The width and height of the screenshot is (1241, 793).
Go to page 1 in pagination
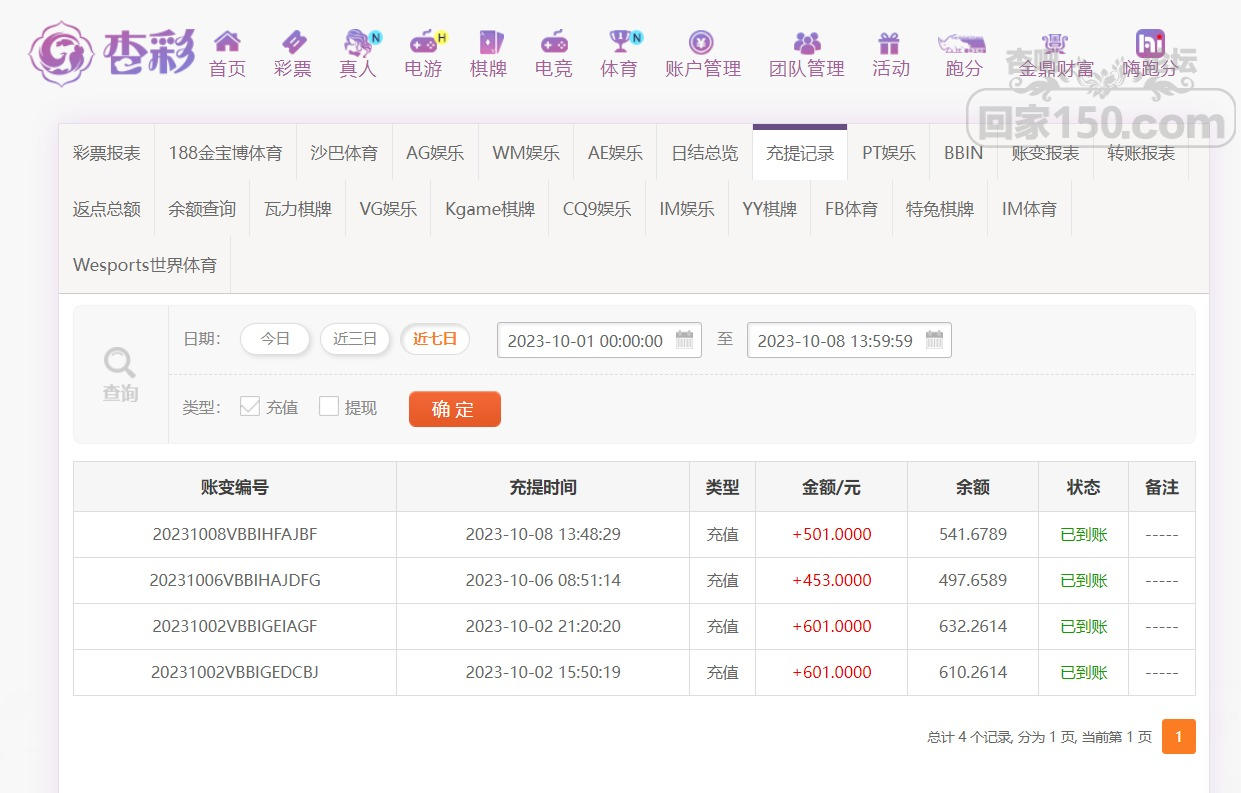pyautogui.click(x=1178, y=737)
